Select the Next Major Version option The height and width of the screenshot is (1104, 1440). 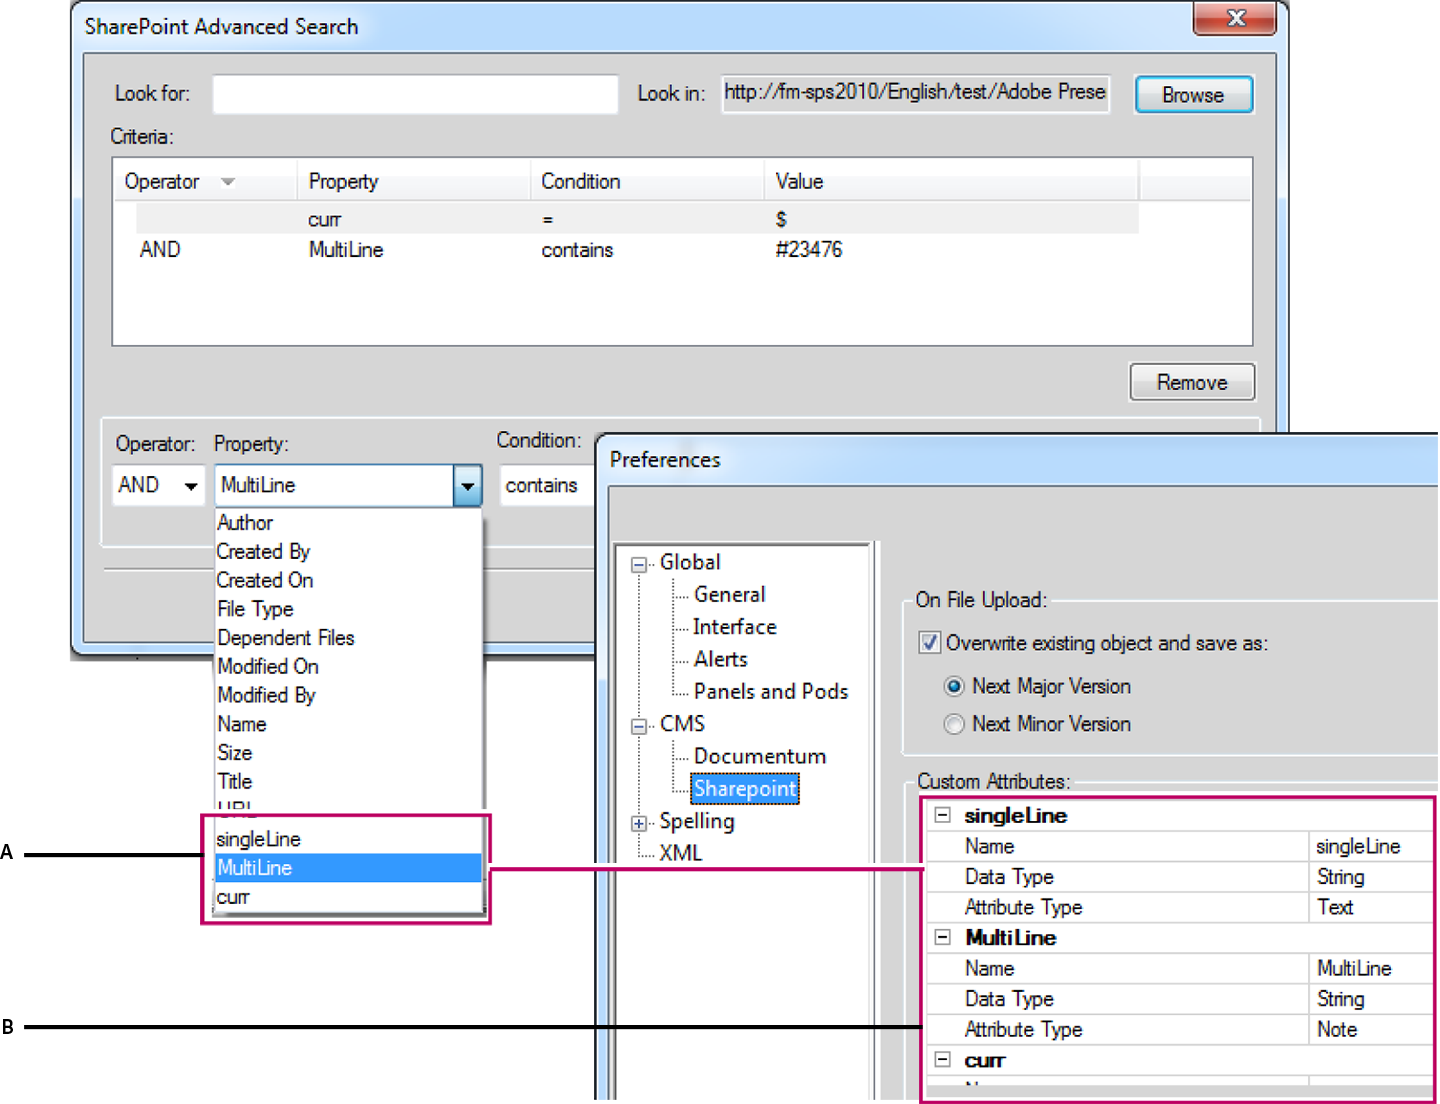pyautogui.click(x=954, y=686)
